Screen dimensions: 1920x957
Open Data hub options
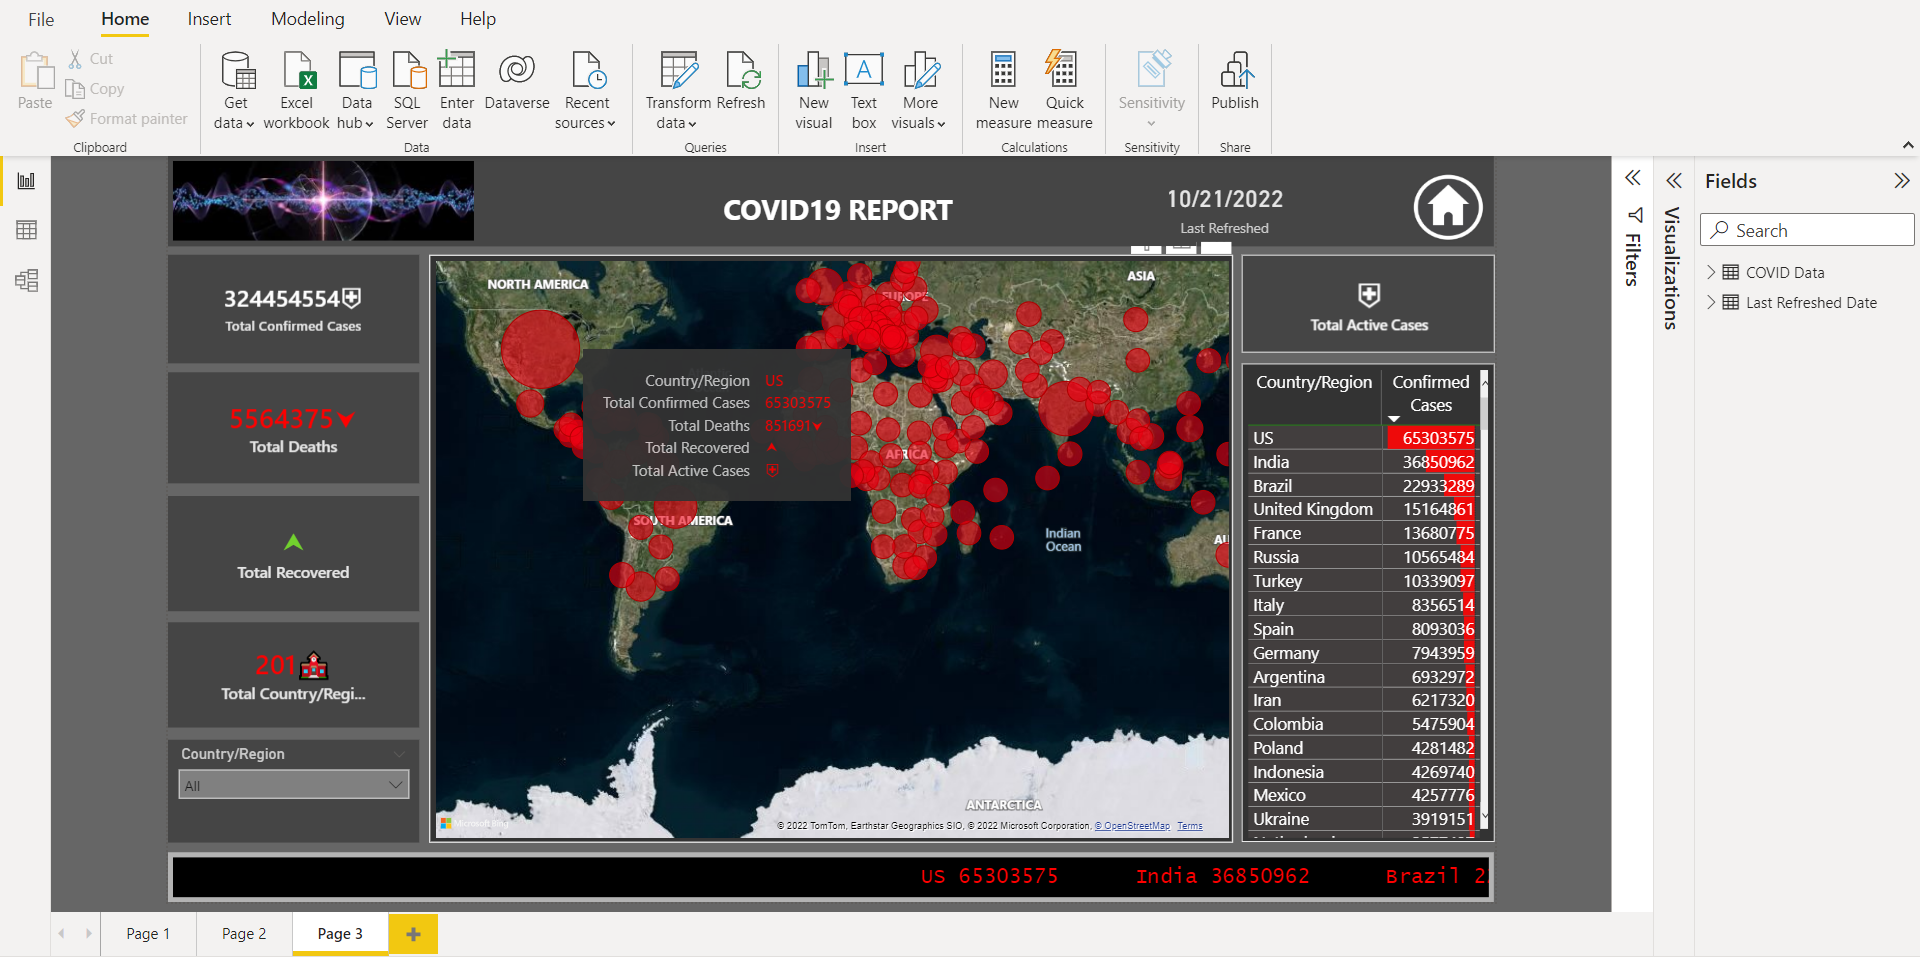[x=356, y=91]
